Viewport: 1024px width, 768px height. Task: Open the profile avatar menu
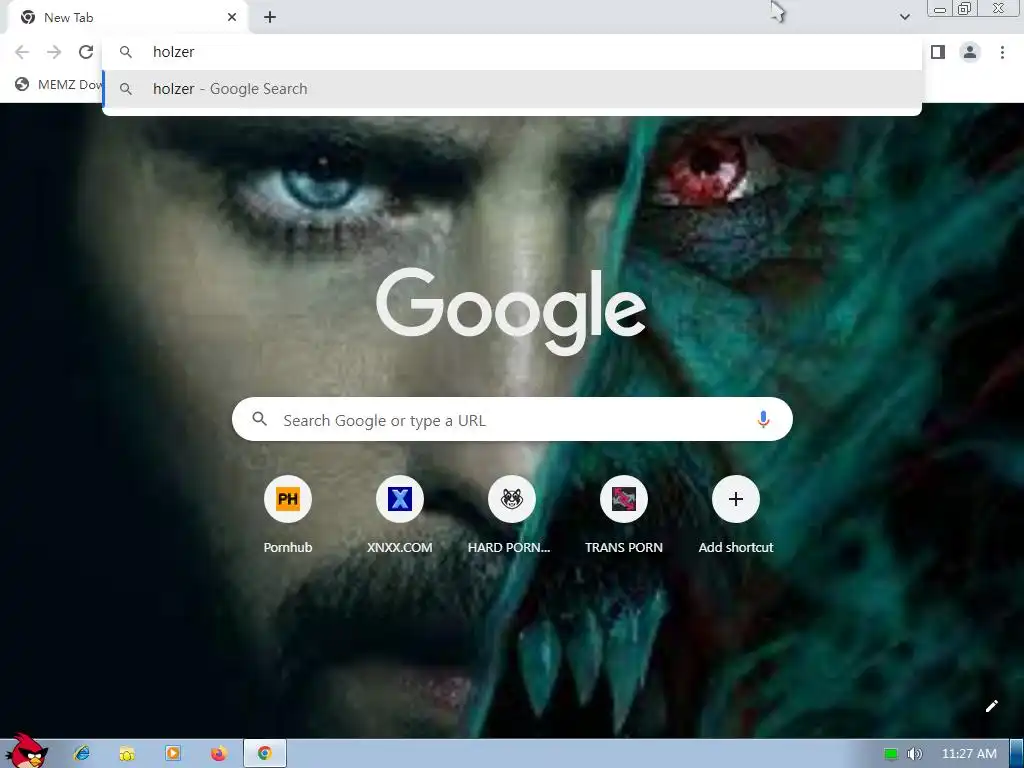[x=970, y=52]
